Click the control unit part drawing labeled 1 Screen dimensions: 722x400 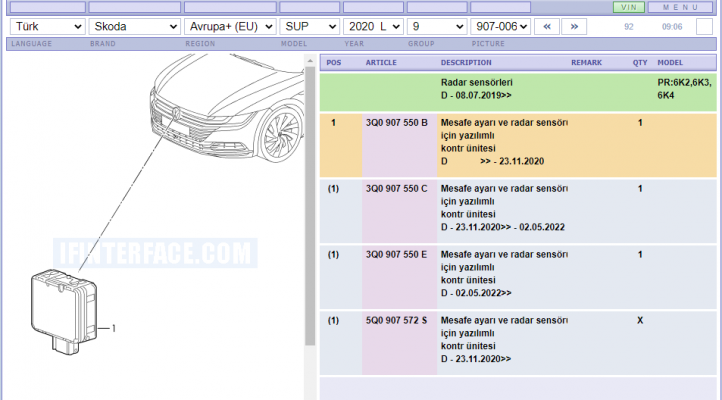tap(64, 312)
